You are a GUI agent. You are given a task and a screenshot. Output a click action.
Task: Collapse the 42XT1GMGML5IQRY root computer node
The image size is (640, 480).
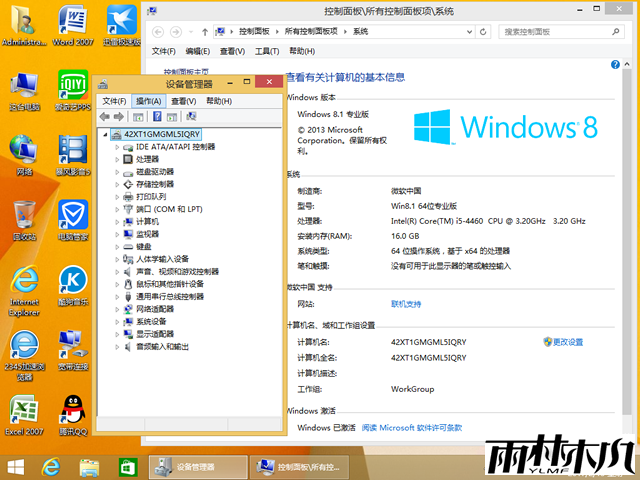click(x=105, y=133)
